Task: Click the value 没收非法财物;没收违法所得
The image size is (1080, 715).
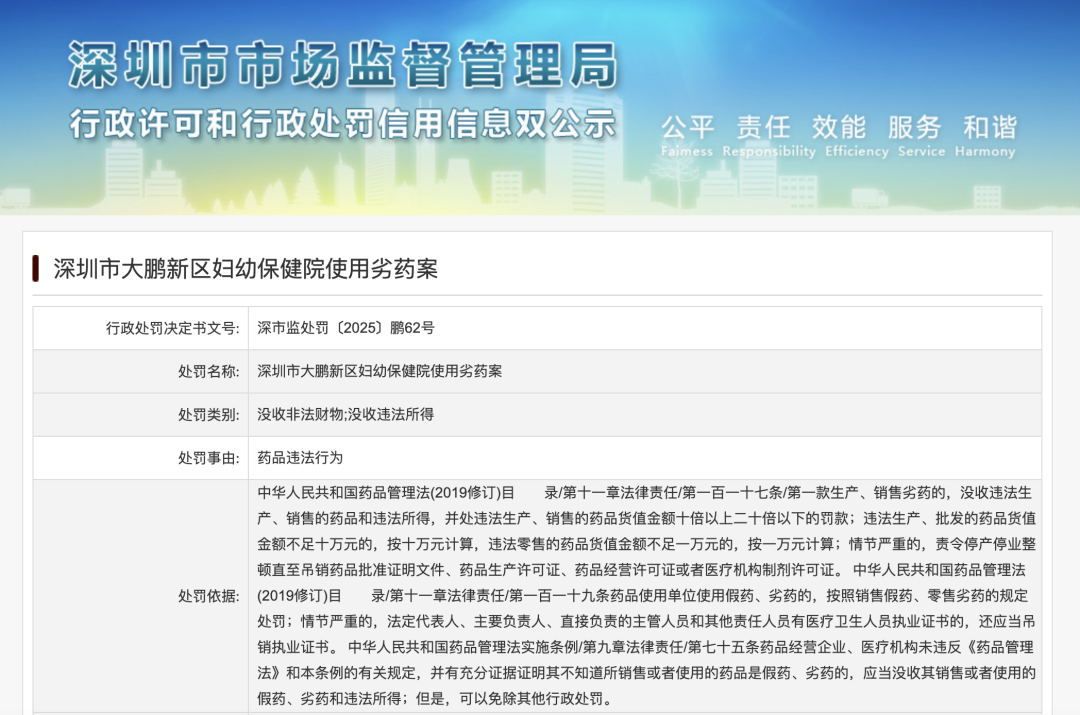Action: pyautogui.click(x=345, y=414)
